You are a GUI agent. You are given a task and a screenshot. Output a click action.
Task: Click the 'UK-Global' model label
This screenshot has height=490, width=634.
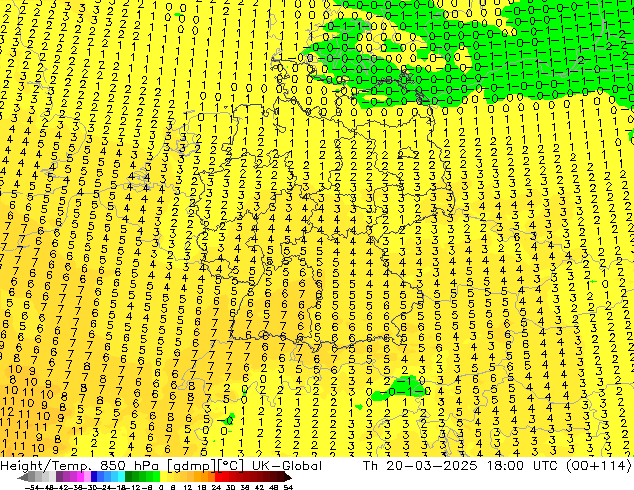point(287,466)
